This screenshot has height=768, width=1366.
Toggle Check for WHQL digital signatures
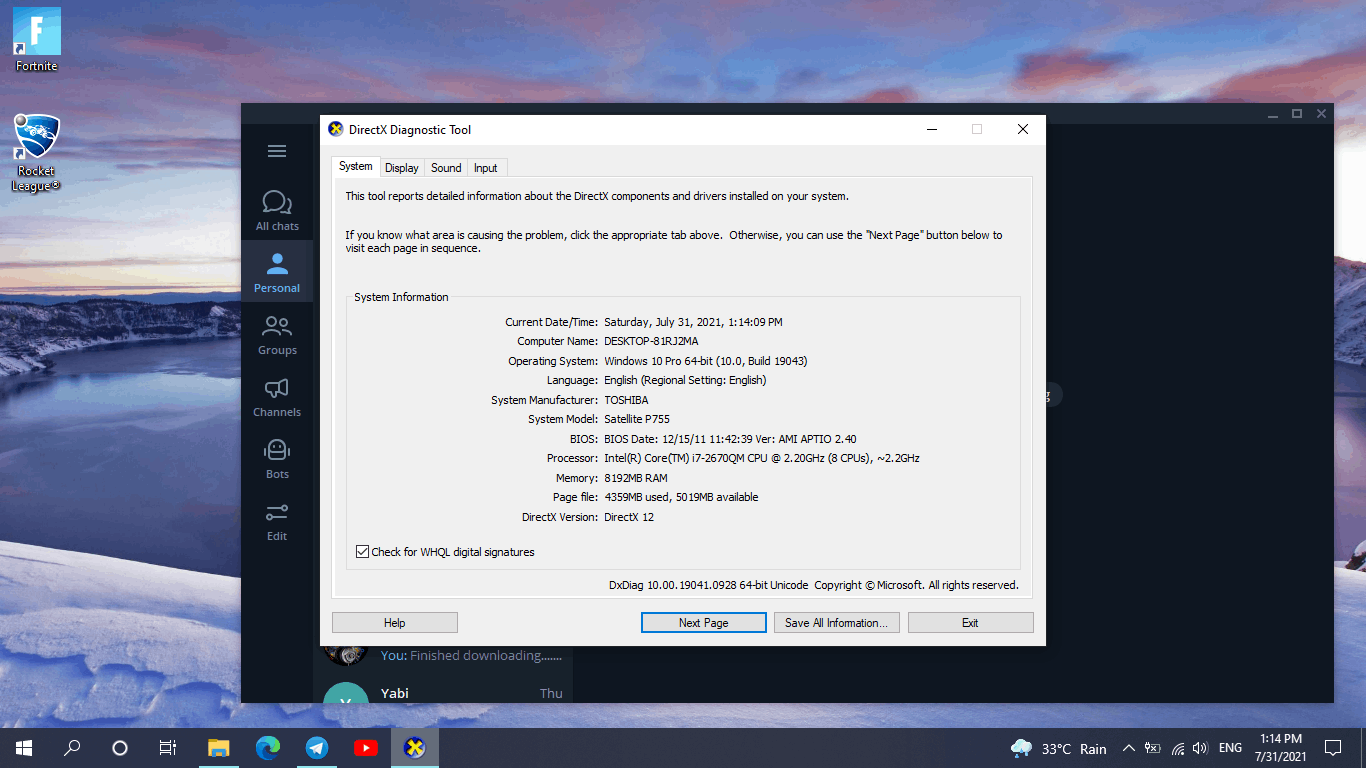click(x=363, y=552)
